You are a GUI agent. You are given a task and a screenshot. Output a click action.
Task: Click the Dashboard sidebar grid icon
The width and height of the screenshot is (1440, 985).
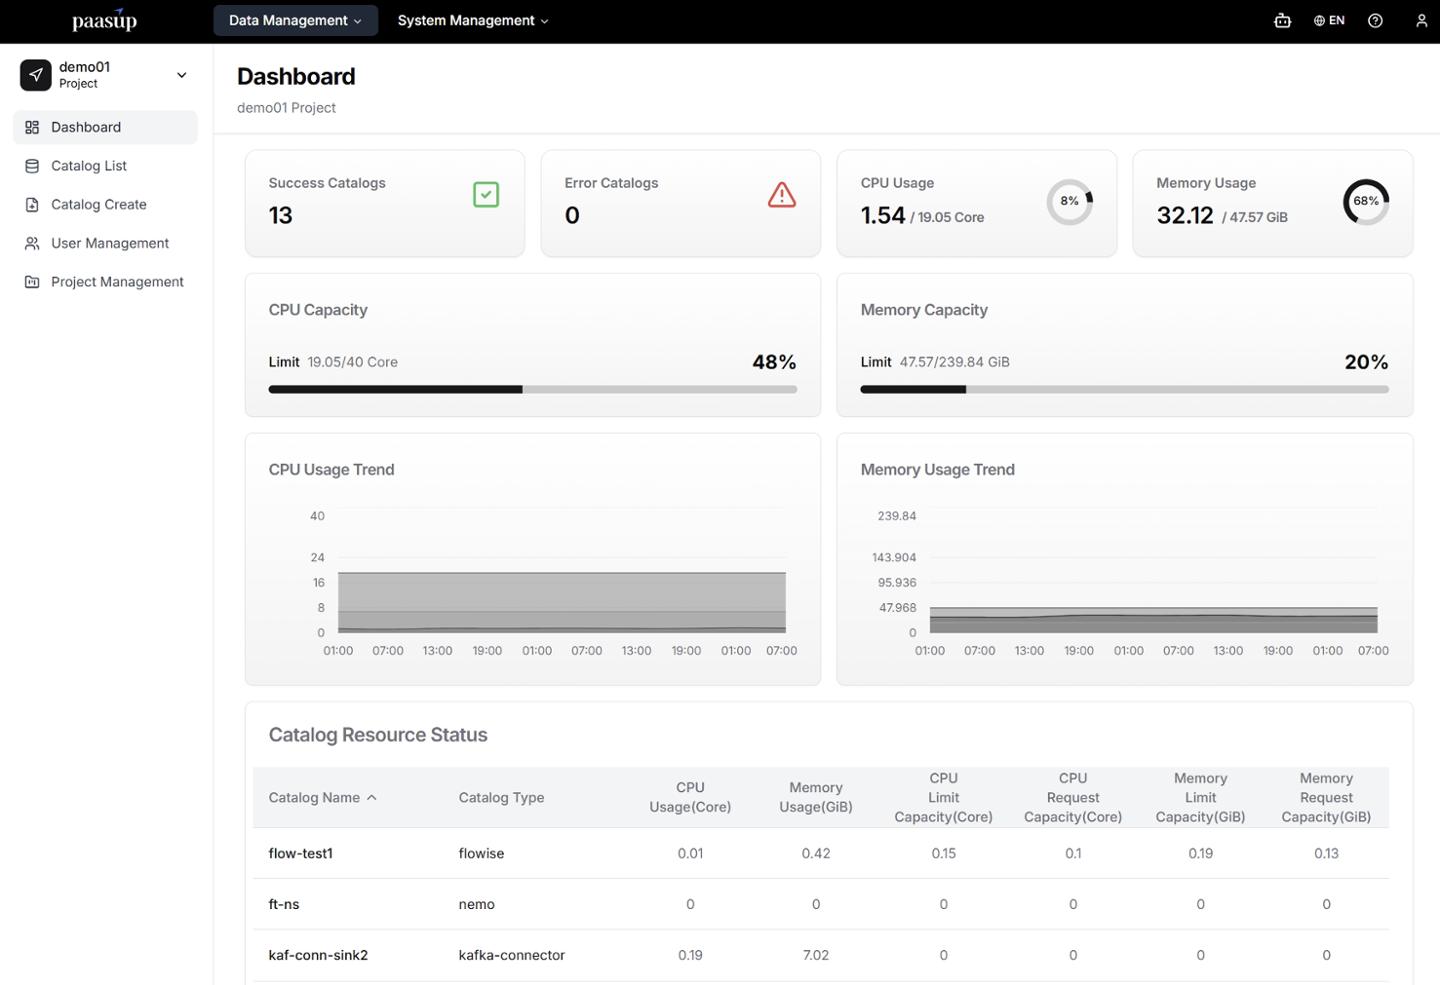(32, 127)
